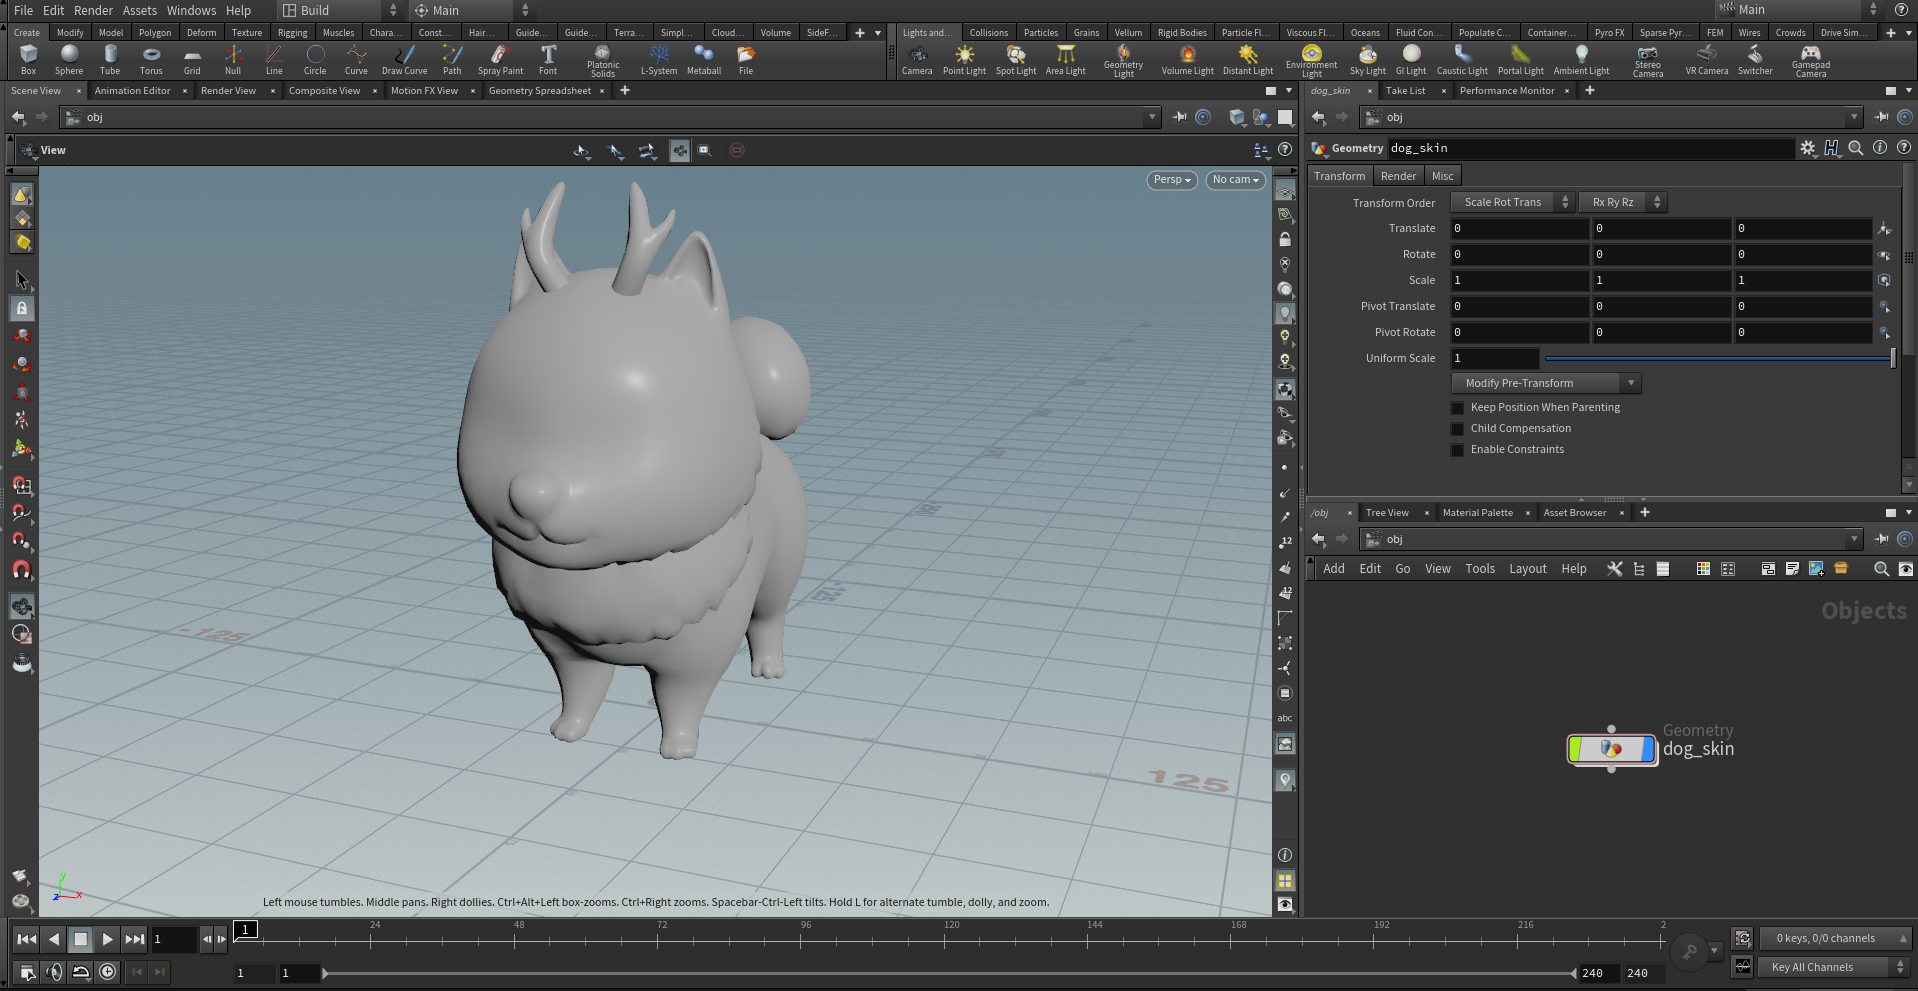Expand the Modify Pre-Transform menu
This screenshot has width=1918, height=991.
[1546, 383]
